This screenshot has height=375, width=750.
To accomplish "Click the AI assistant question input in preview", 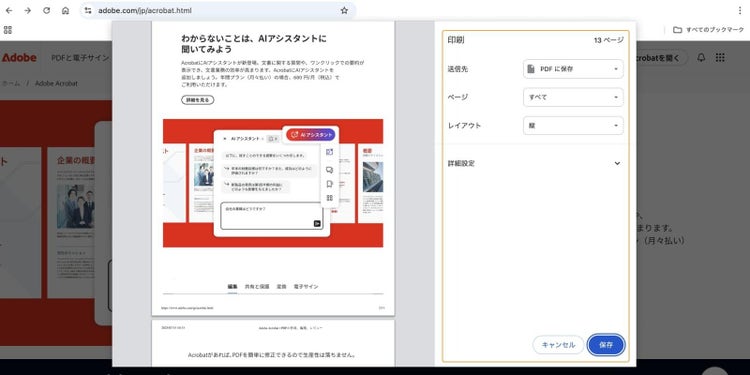I will pos(272,216).
